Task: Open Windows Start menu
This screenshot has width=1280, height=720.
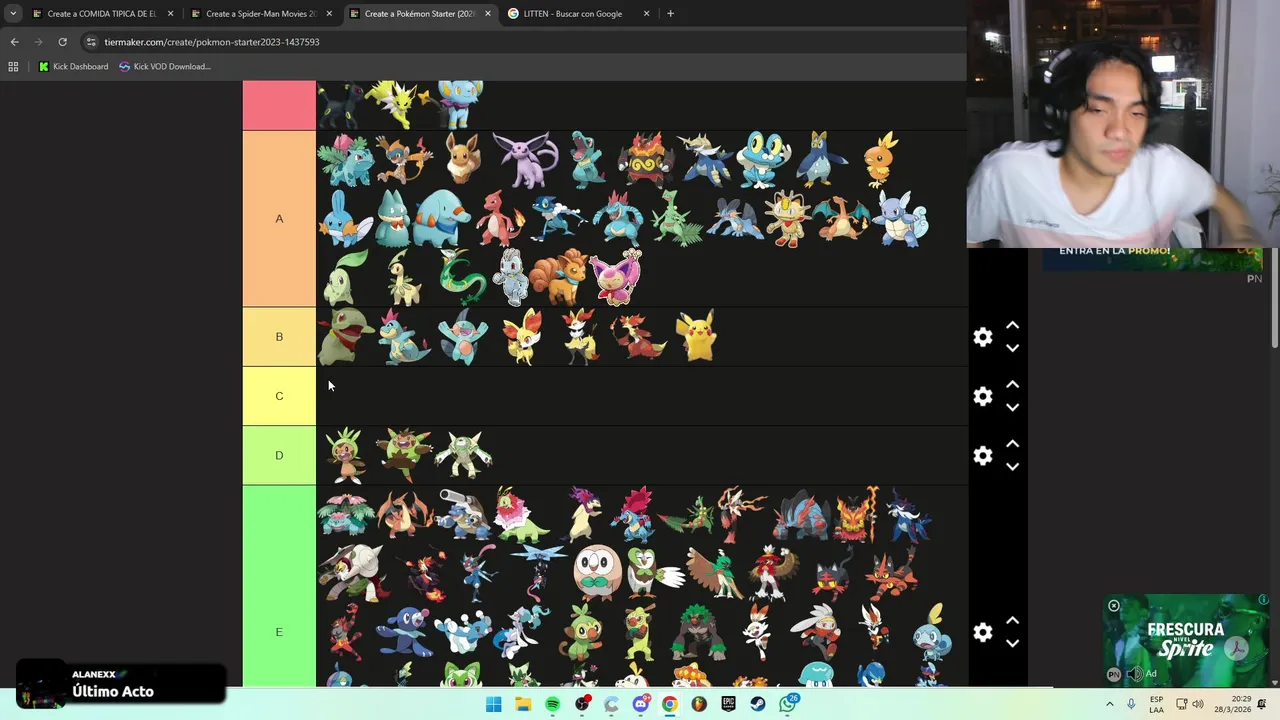Action: [x=493, y=704]
